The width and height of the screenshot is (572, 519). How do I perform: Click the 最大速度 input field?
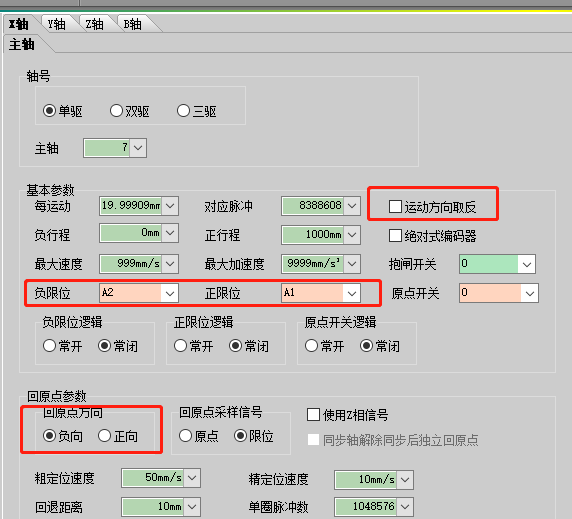click(x=131, y=264)
